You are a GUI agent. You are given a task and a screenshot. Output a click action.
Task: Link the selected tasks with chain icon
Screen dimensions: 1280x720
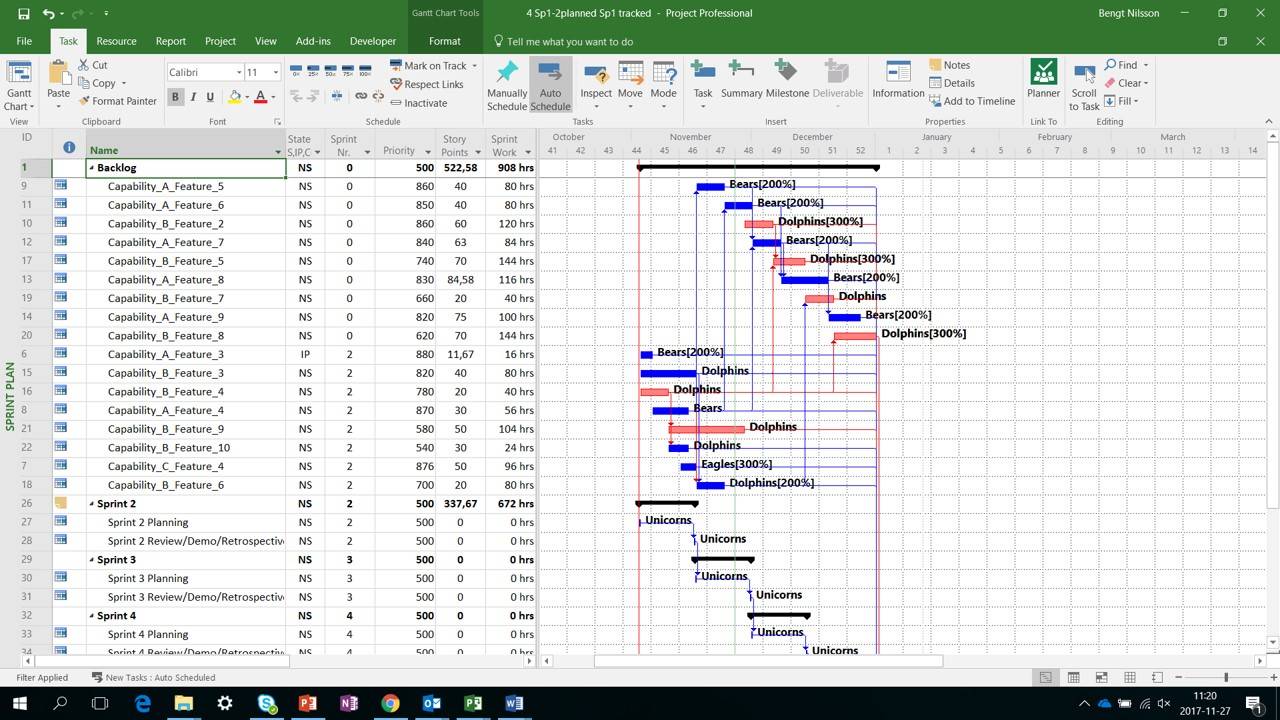361,96
